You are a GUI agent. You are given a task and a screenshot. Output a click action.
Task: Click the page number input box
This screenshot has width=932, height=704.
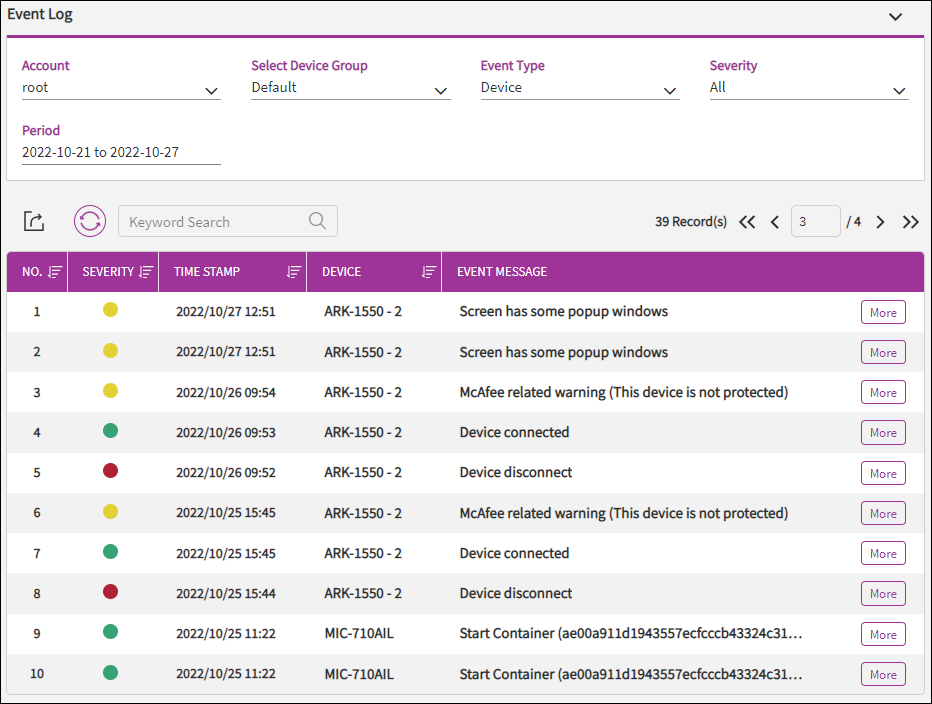point(815,222)
